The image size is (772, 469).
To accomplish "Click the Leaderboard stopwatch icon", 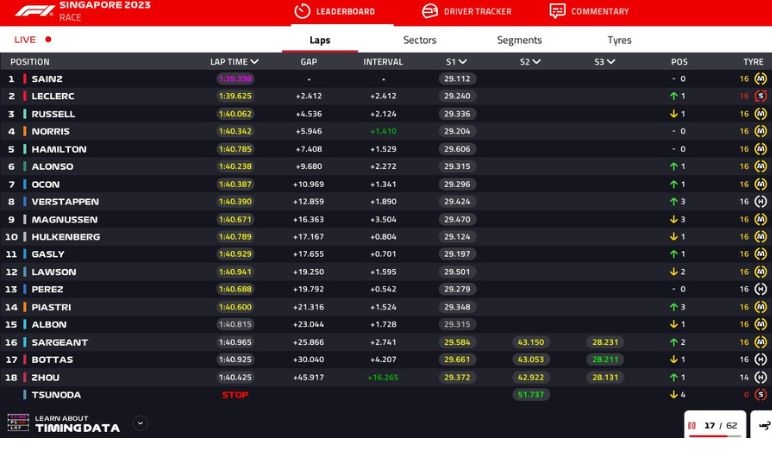I will (x=301, y=11).
